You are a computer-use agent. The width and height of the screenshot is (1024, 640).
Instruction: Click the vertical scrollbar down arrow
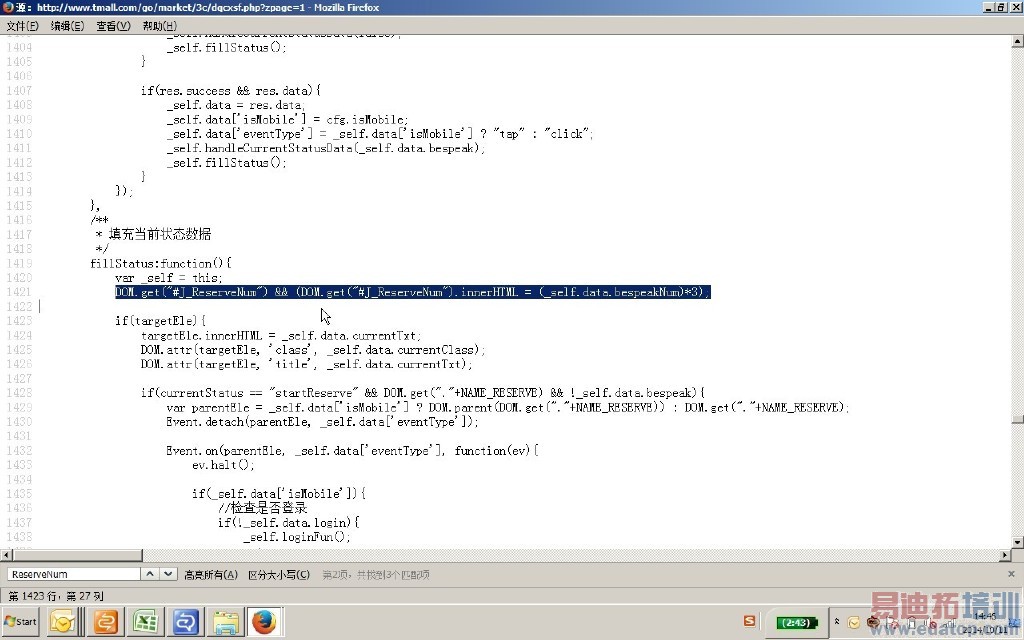1017,542
